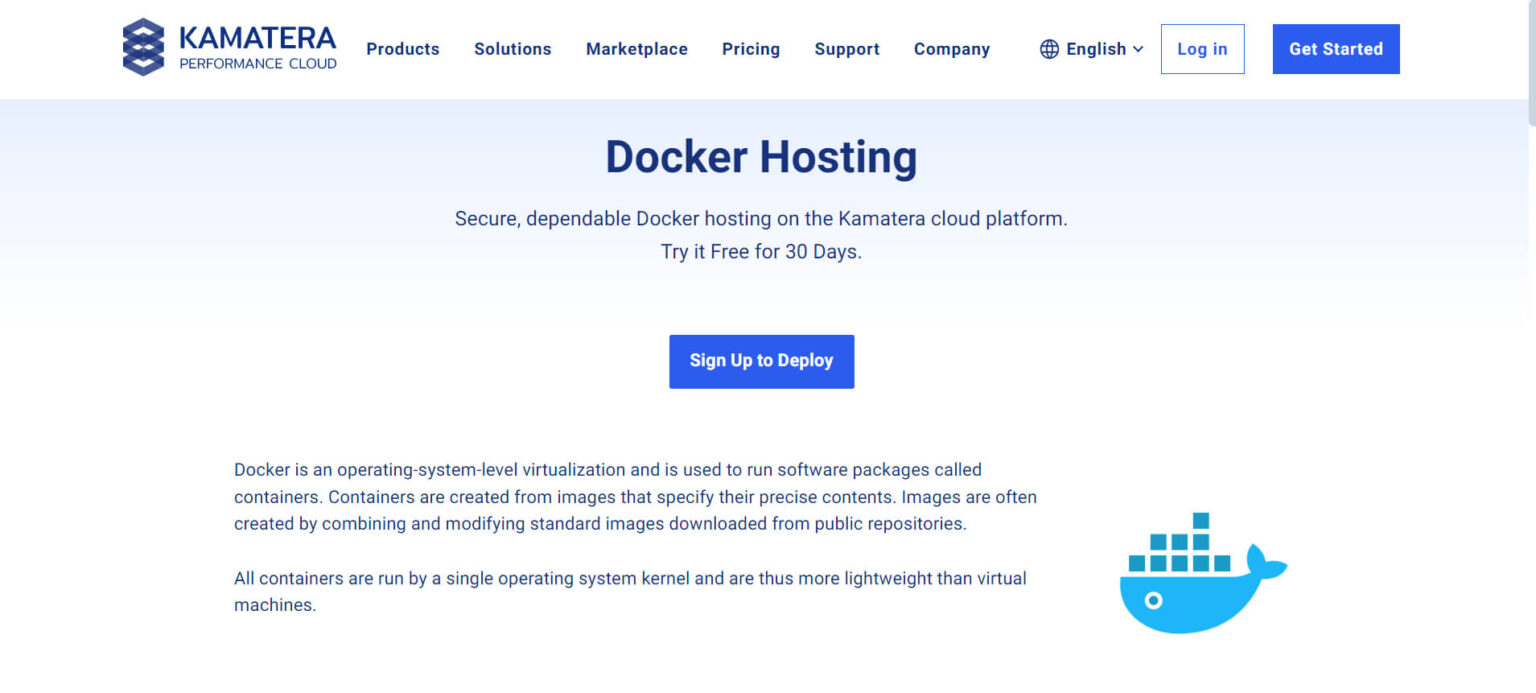Click the Log in button

[1202, 49]
